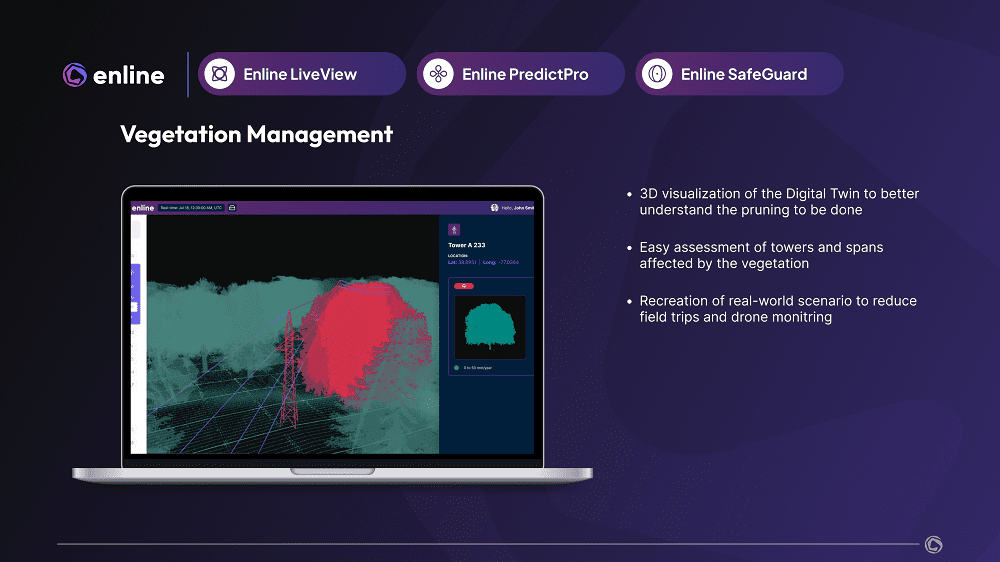Click the enline logo inside the laptop app
The width and height of the screenshot is (1000, 562).
click(143, 208)
